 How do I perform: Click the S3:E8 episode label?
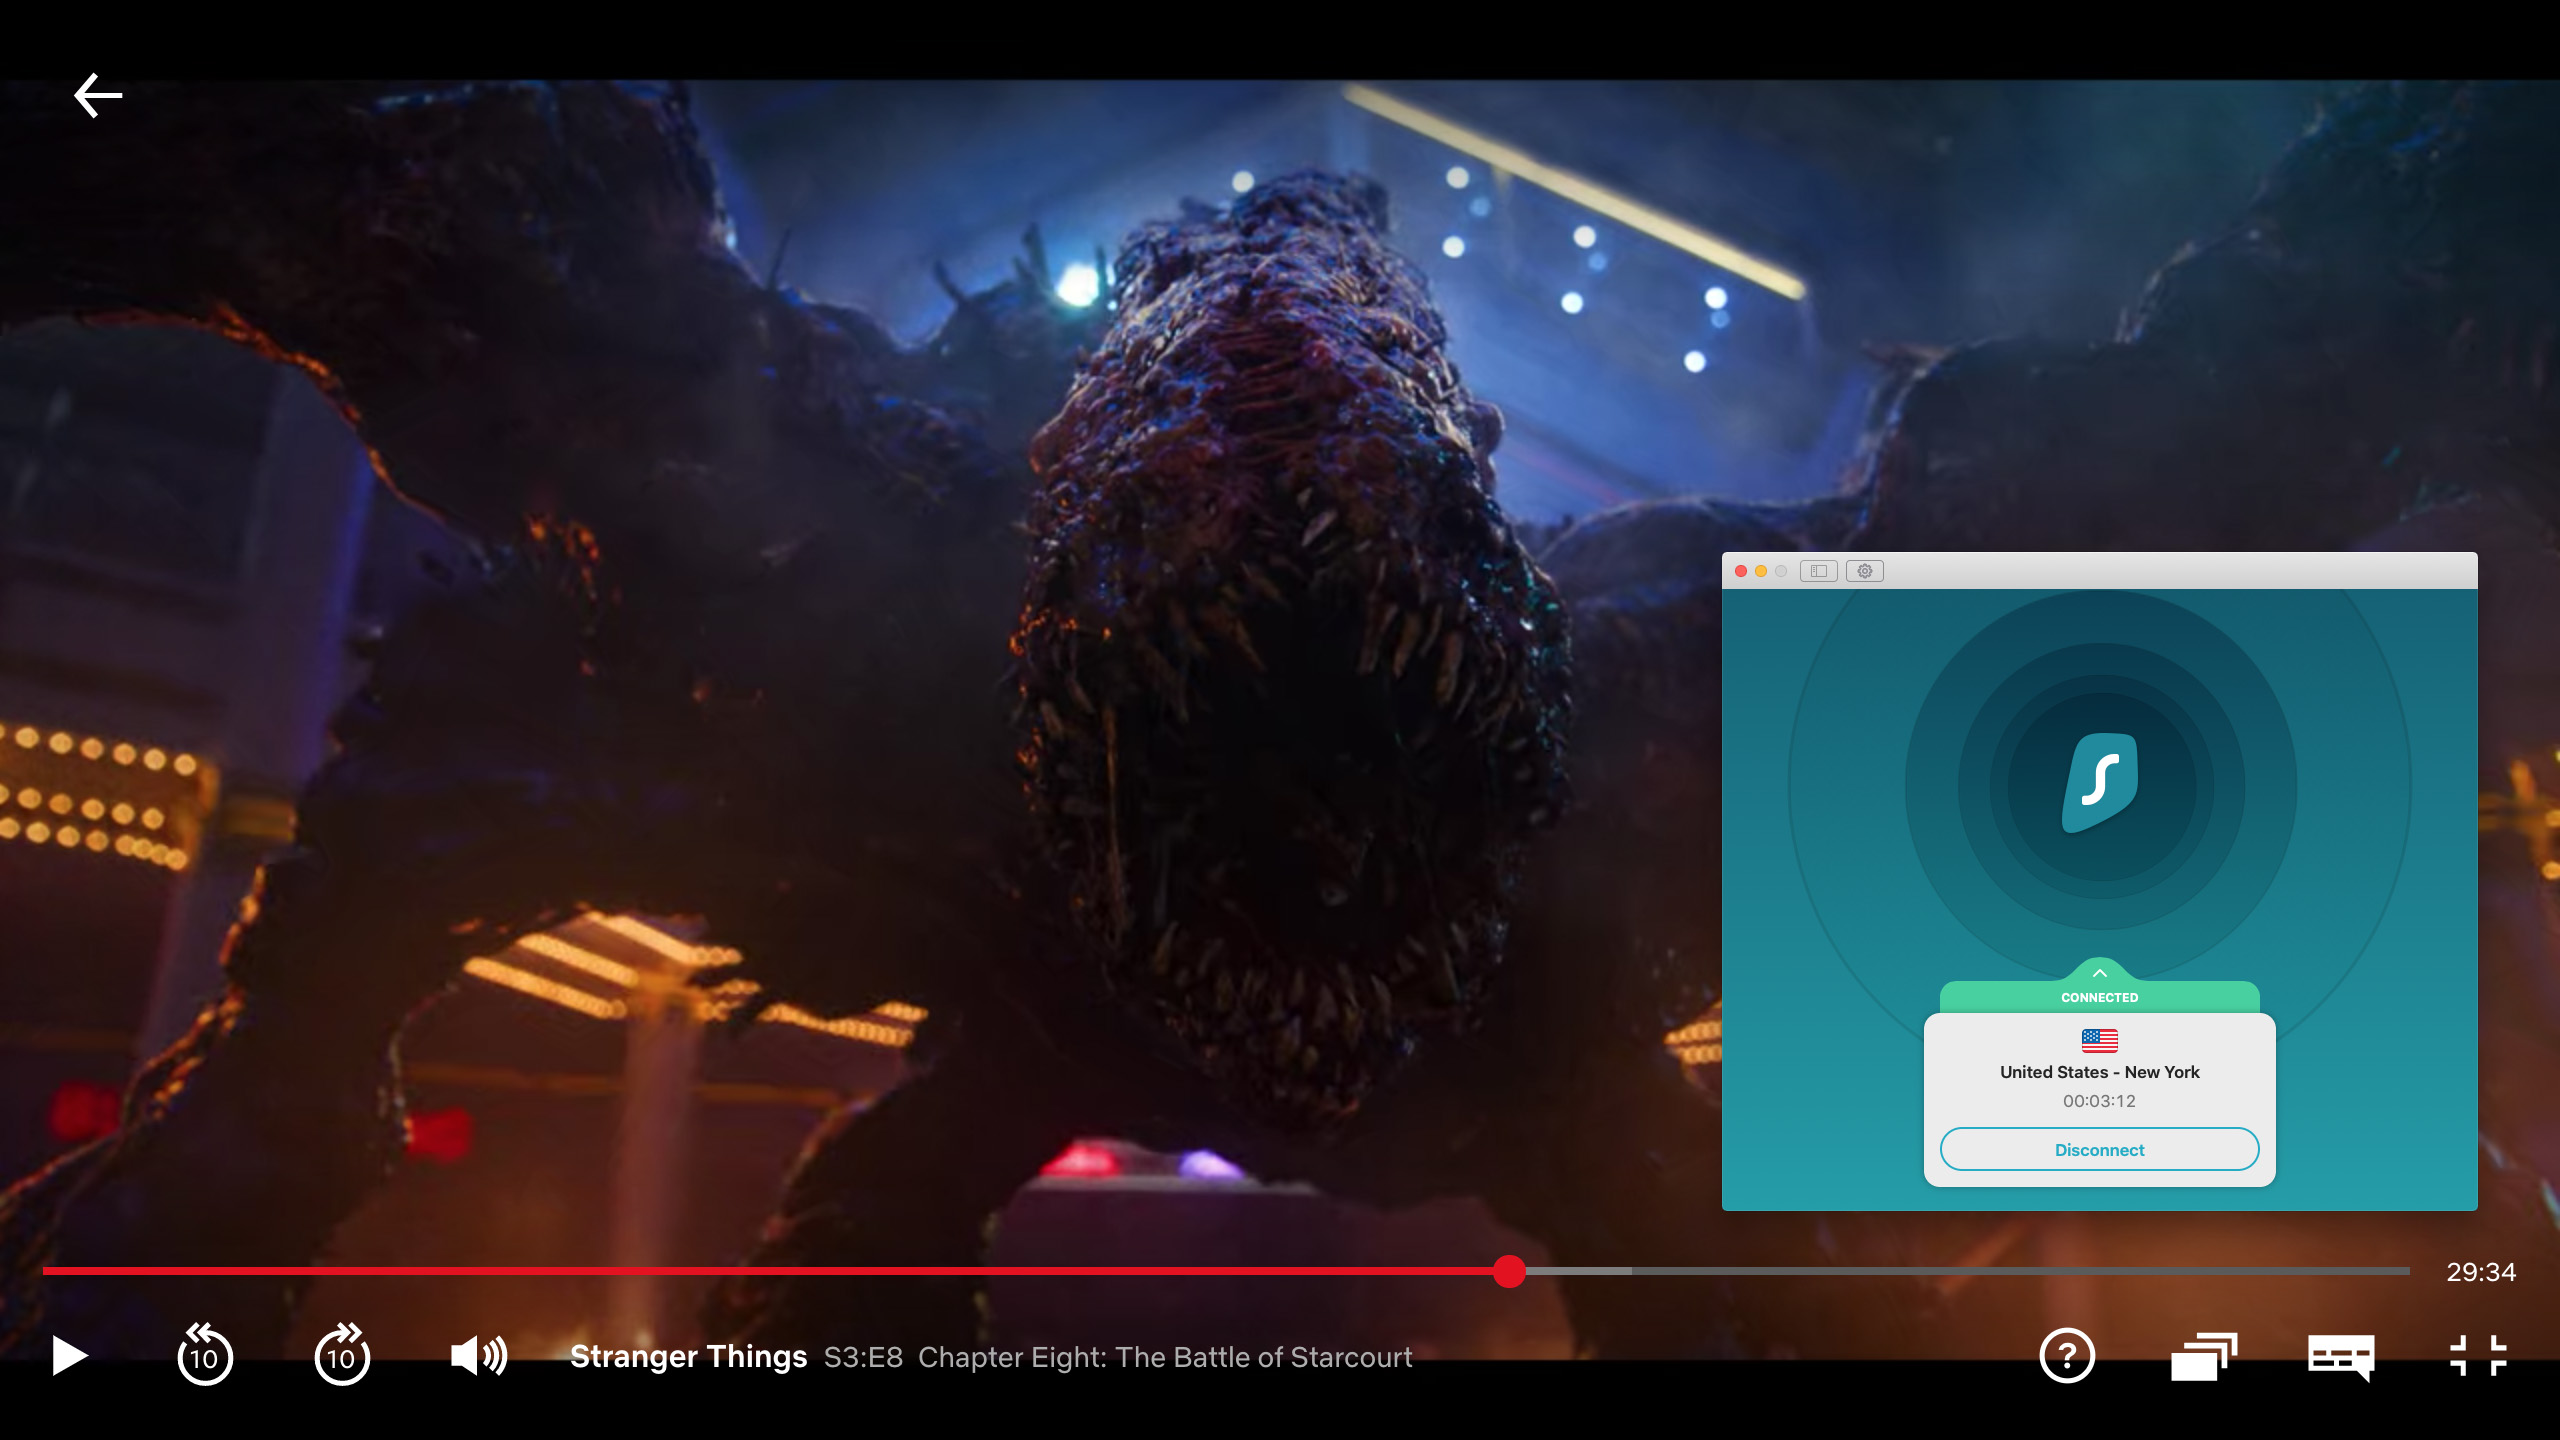[x=863, y=1357]
